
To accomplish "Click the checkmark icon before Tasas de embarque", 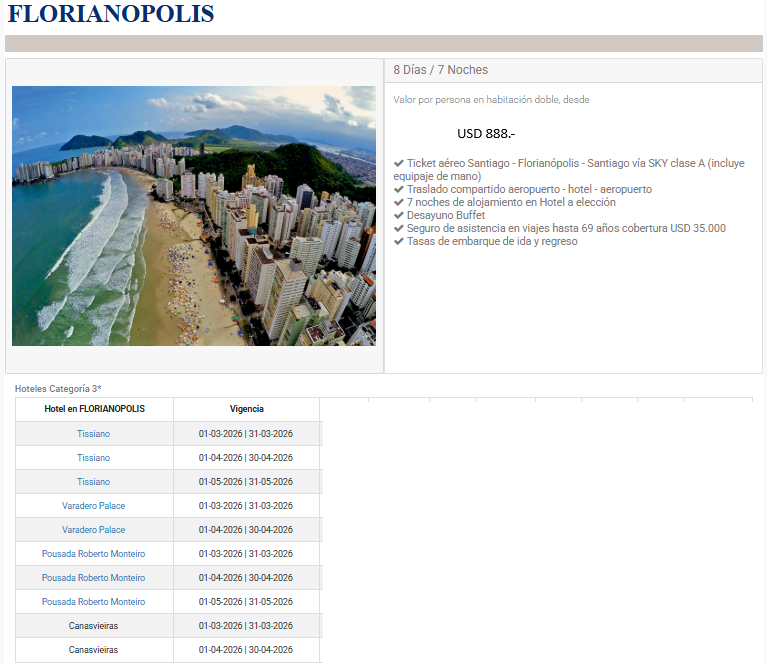I will click(399, 241).
